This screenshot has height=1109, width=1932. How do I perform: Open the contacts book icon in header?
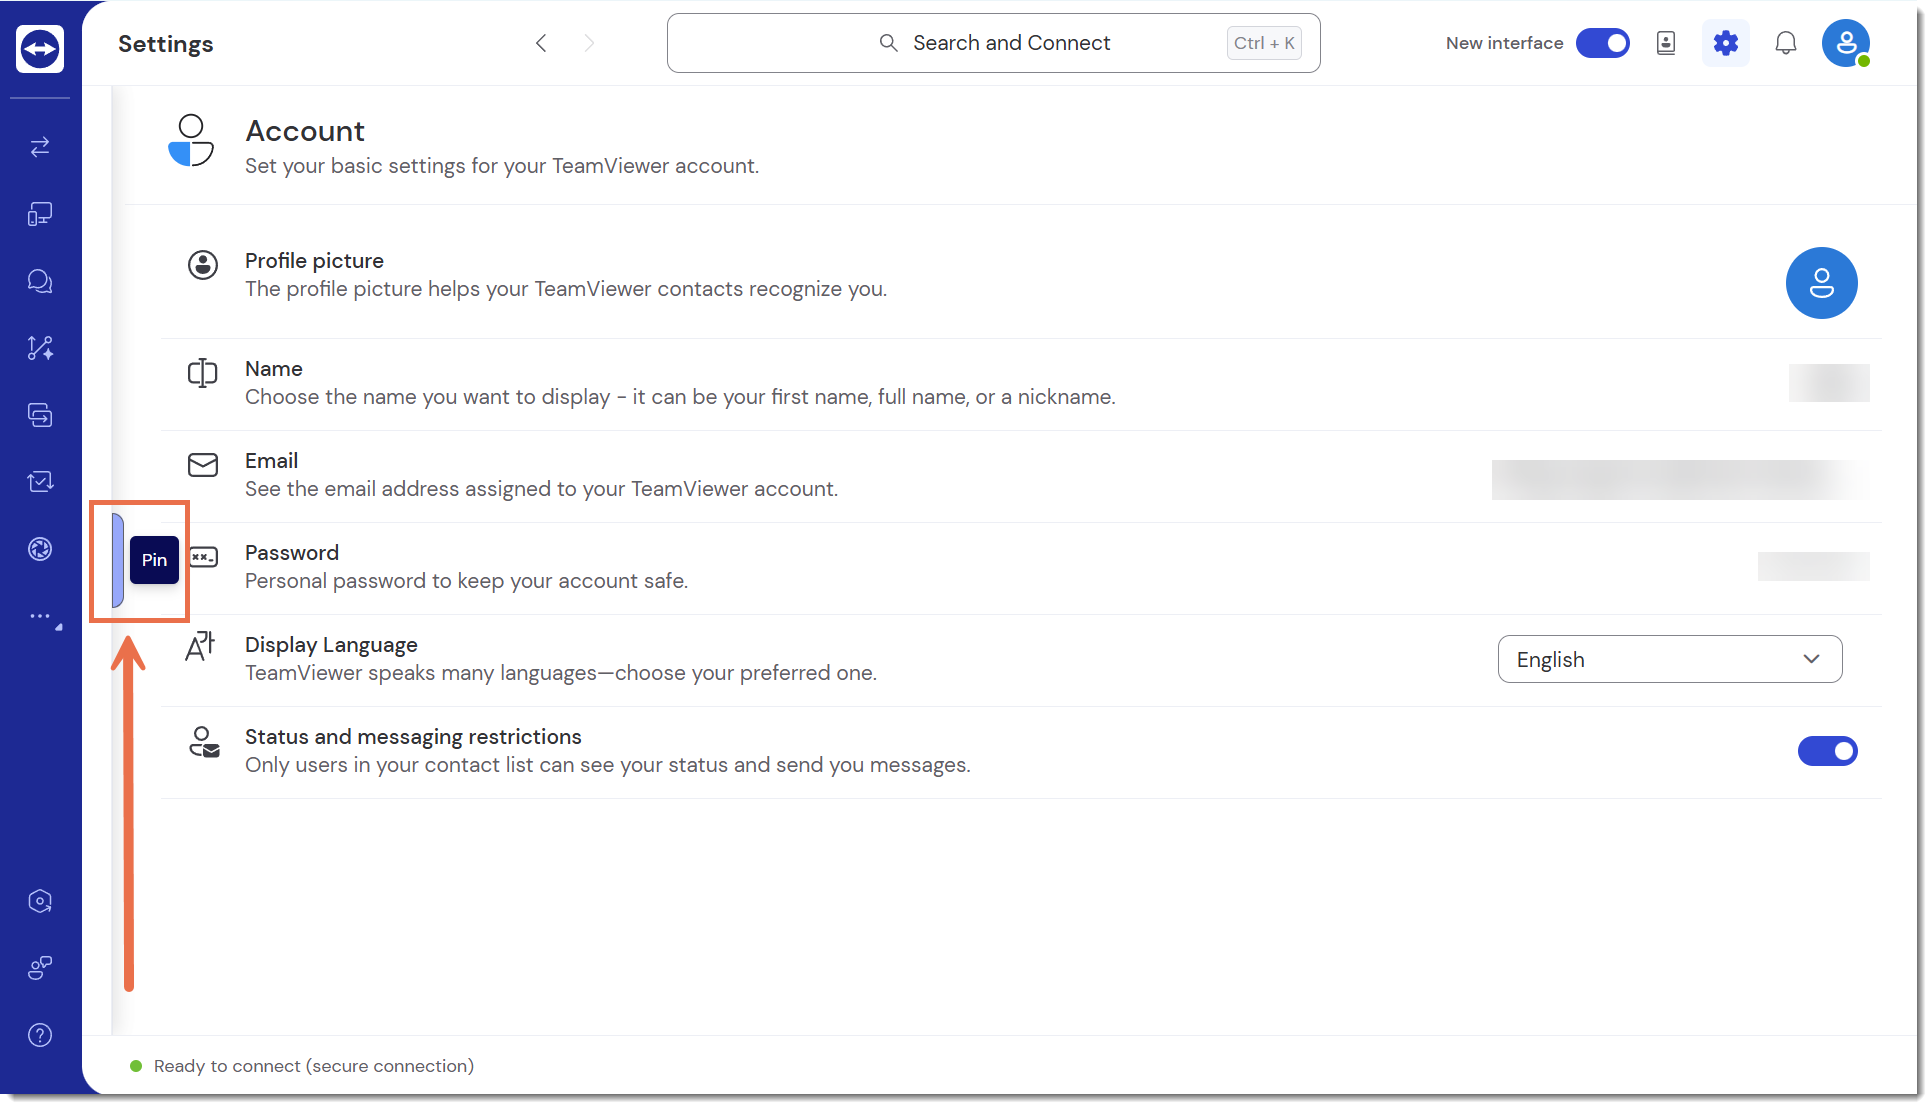1666,43
